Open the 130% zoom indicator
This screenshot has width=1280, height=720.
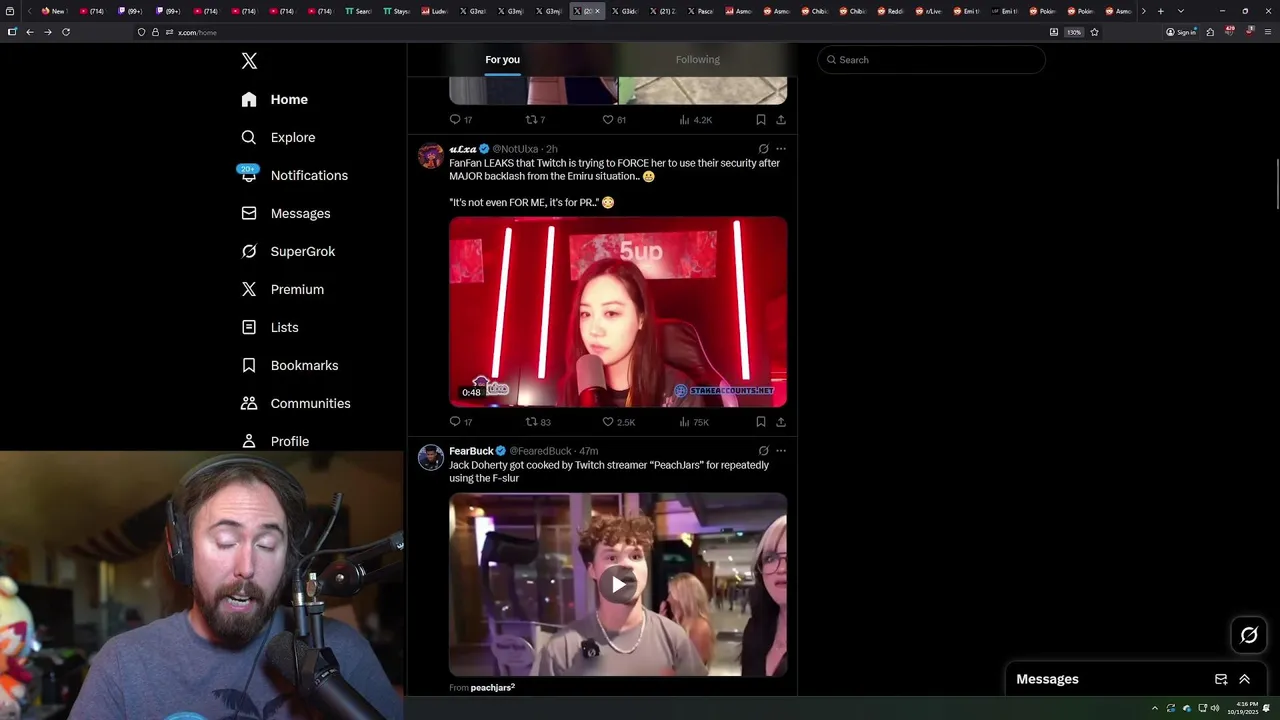1074,32
